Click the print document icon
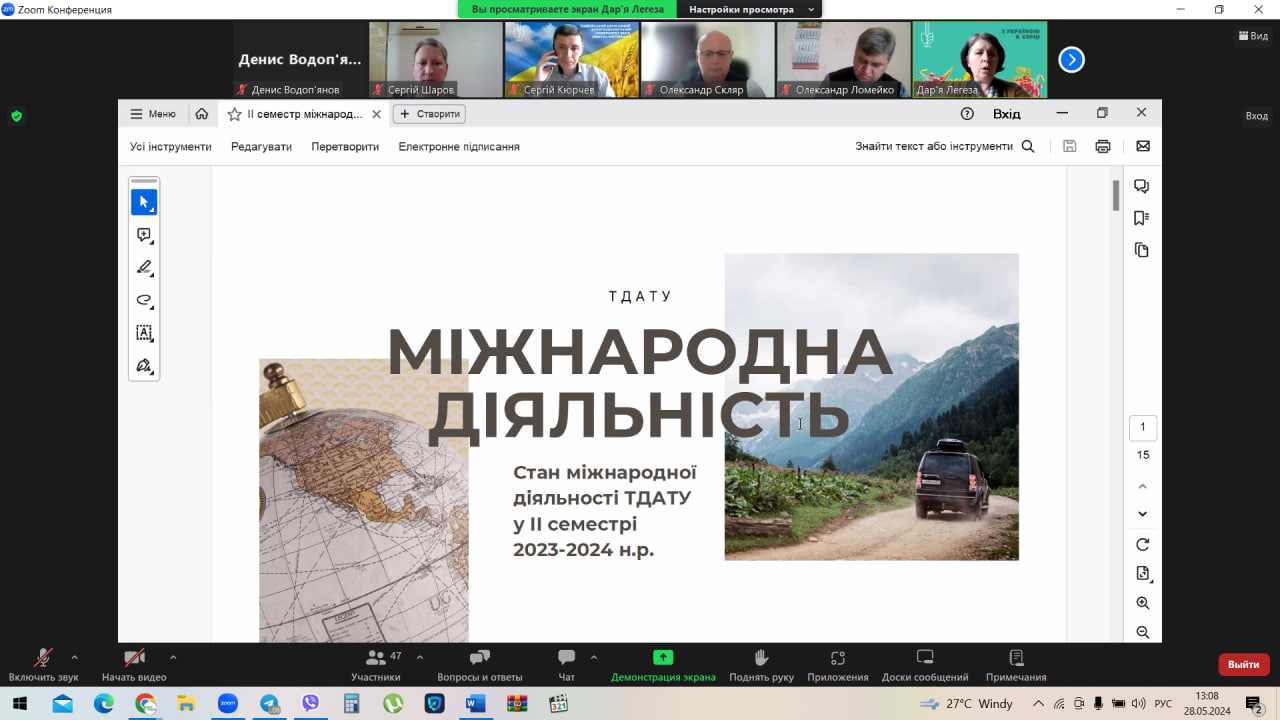 pos(1103,146)
